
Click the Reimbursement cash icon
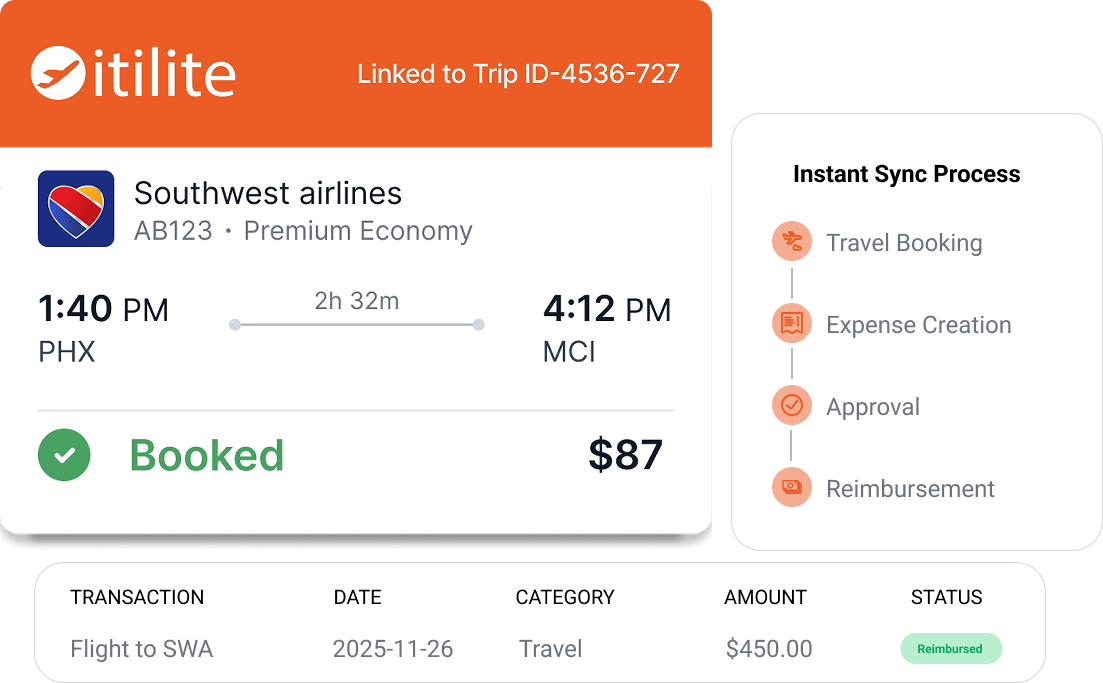pos(791,488)
